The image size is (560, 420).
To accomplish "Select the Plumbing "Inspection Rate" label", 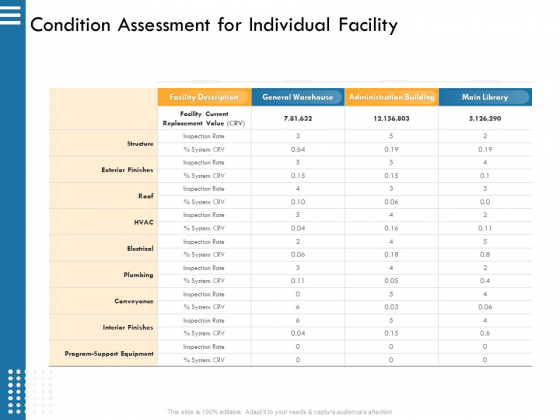I will (x=204, y=268).
